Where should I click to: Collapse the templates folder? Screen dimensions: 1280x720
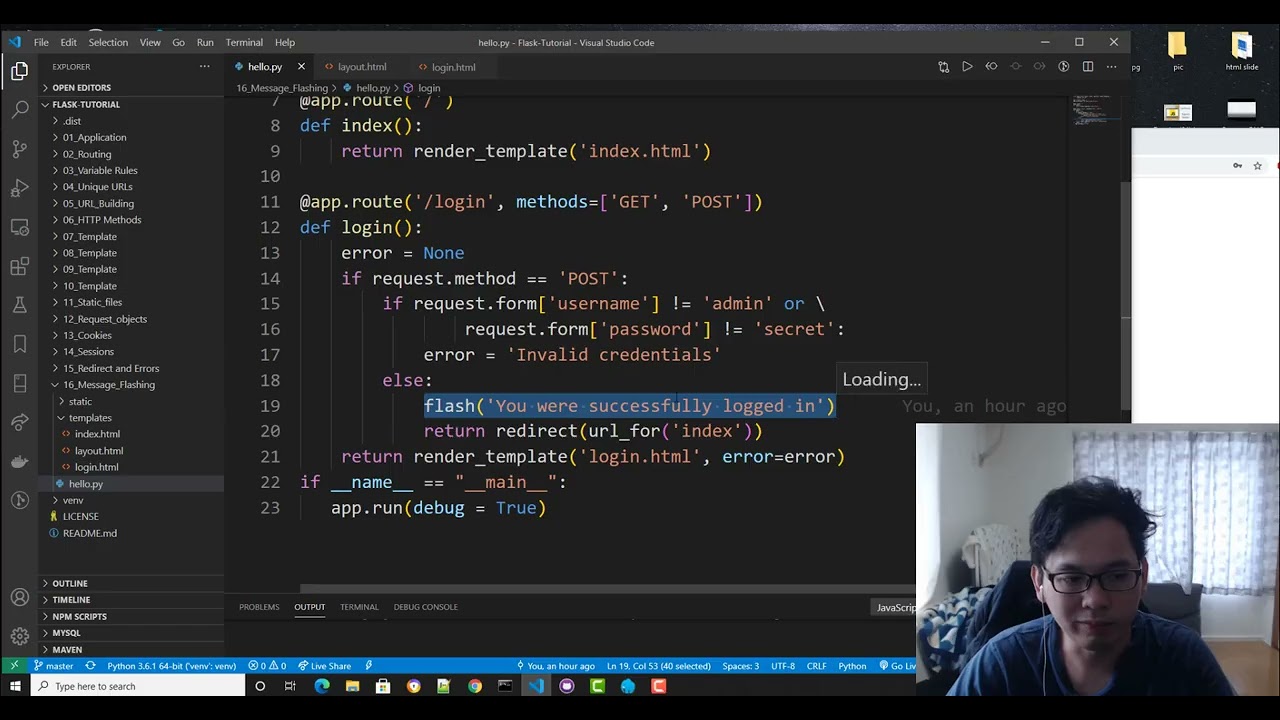point(132,418)
